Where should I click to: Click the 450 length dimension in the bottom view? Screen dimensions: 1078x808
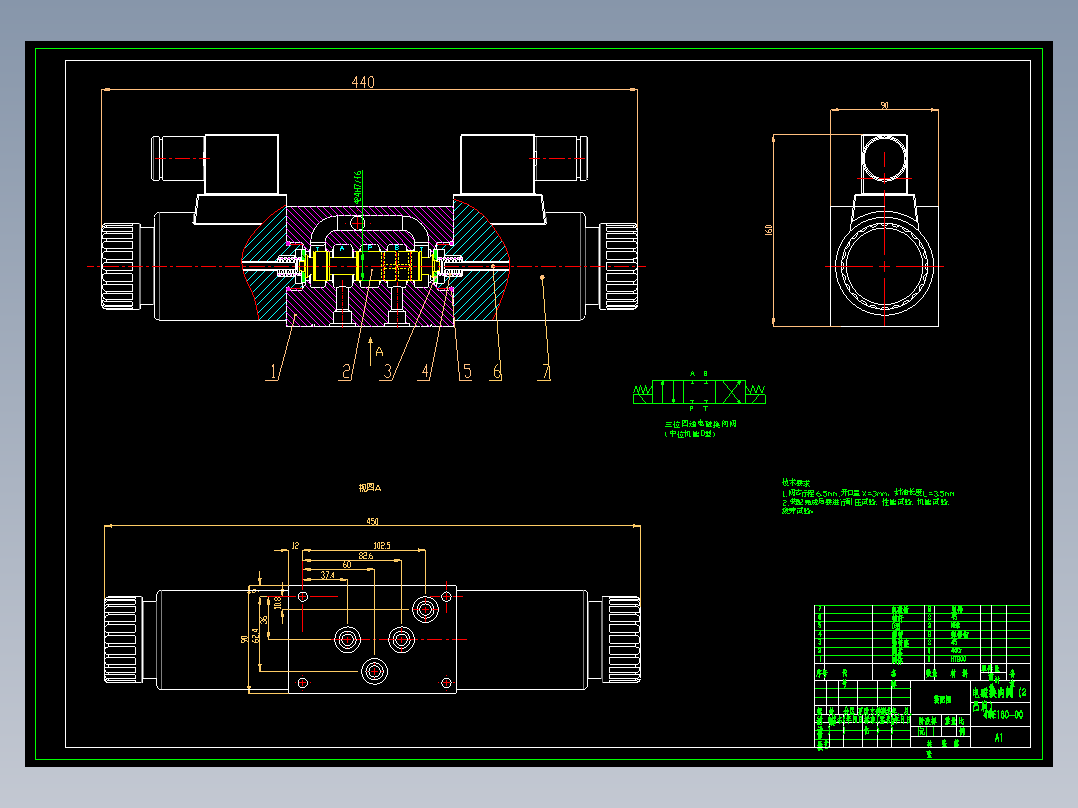click(372, 521)
